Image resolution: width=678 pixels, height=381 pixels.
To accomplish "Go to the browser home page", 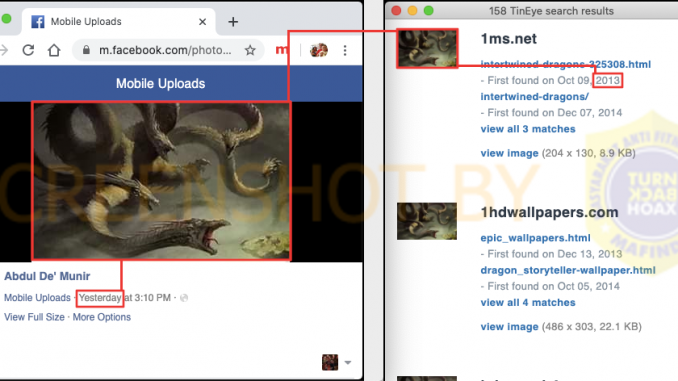I will click(x=54, y=50).
